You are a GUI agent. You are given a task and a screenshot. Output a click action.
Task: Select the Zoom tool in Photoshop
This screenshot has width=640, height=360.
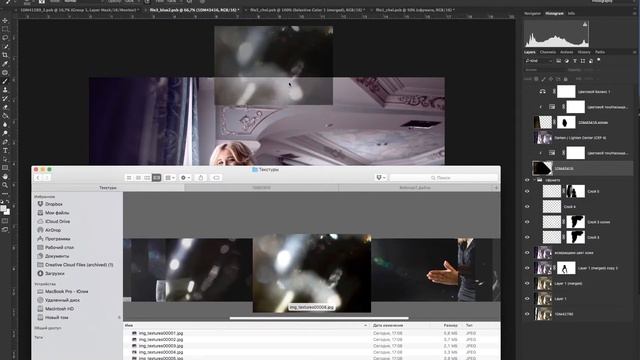point(5,185)
